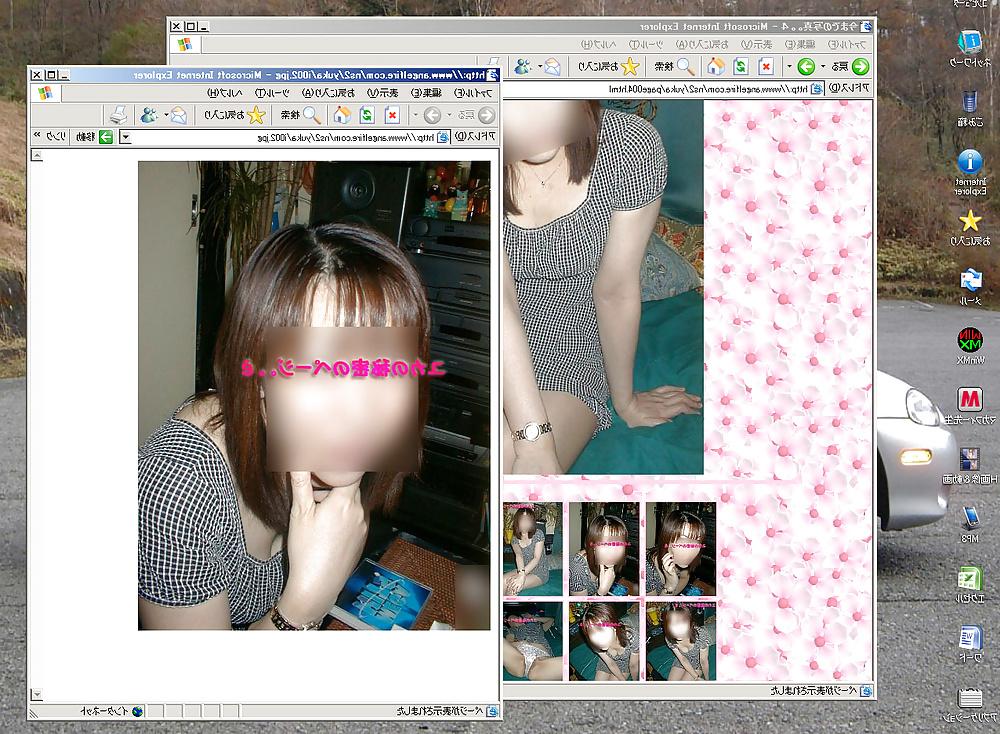The width and height of the screenshot is (1000, 734).
Task: Open top-left thumbnail in rear window gallery
Action: (x=533, y=548)
